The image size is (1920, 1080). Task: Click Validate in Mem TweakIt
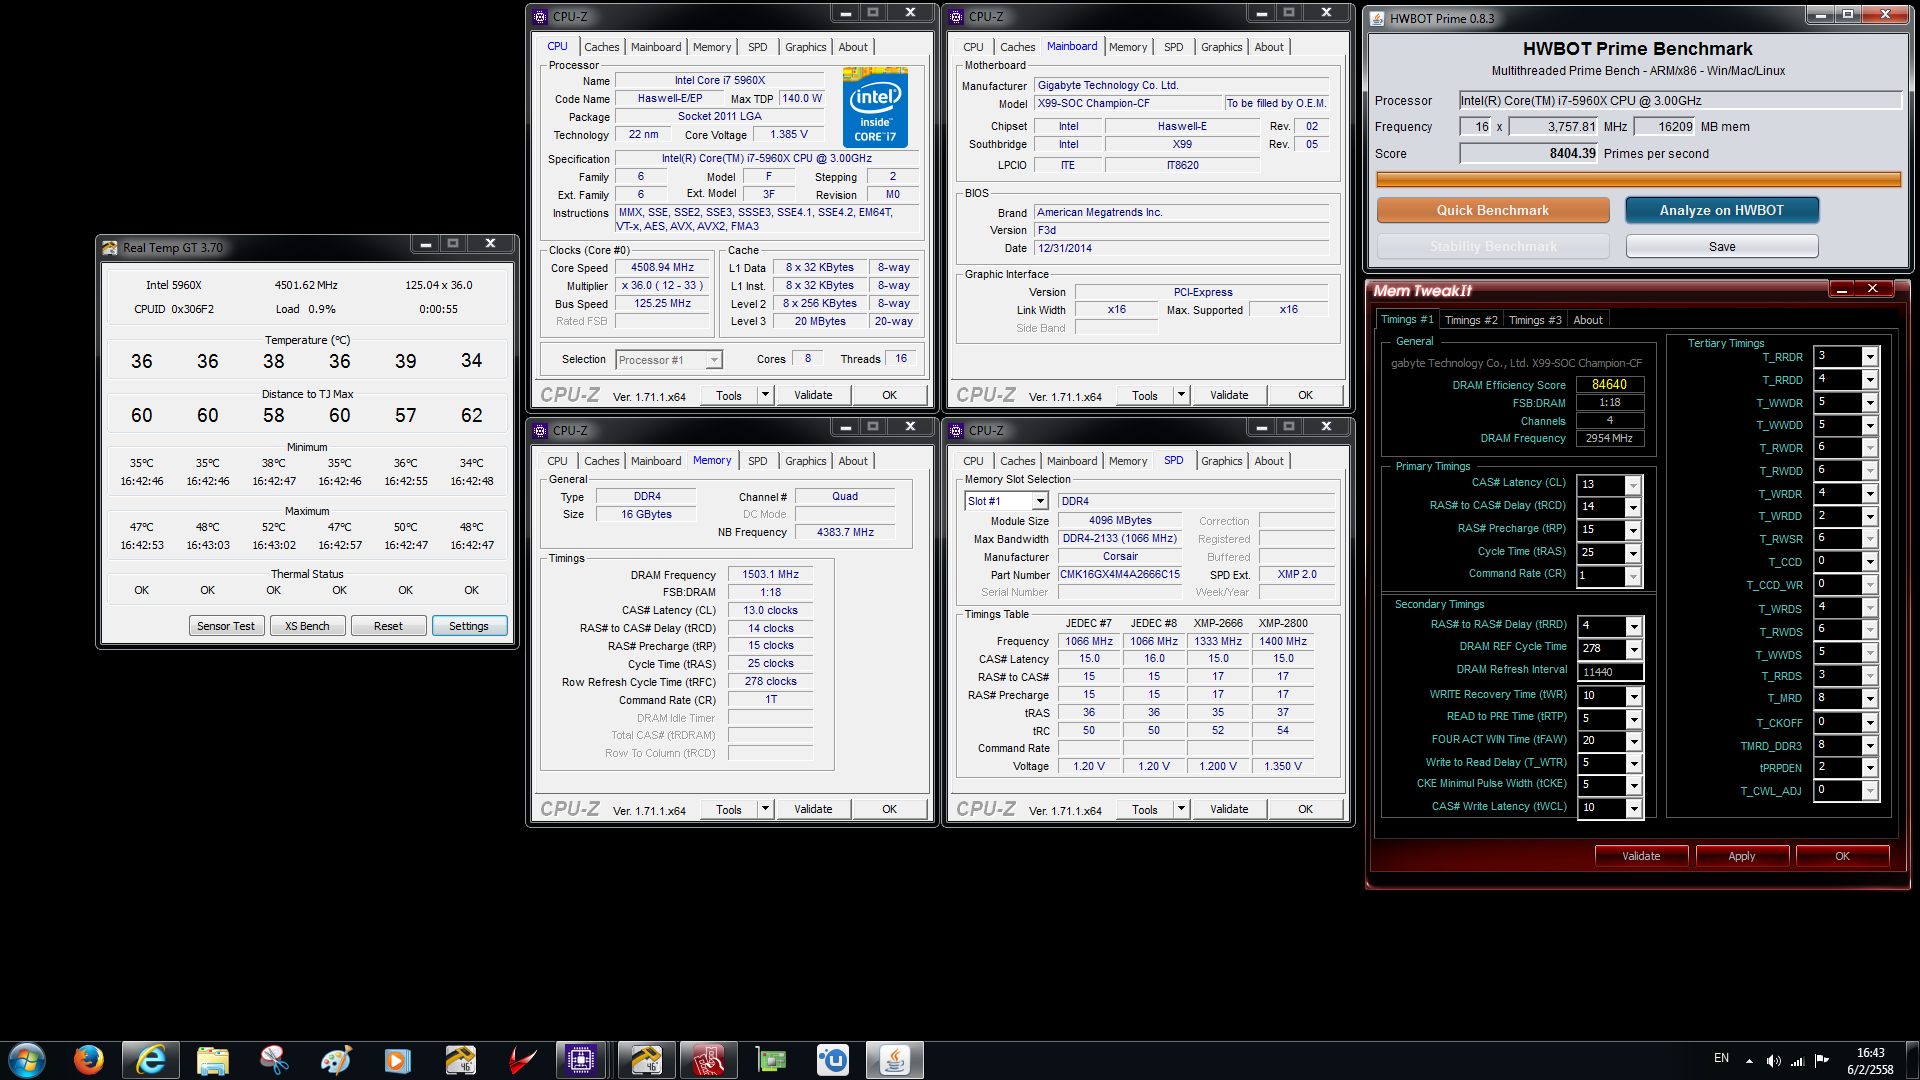1641,856
